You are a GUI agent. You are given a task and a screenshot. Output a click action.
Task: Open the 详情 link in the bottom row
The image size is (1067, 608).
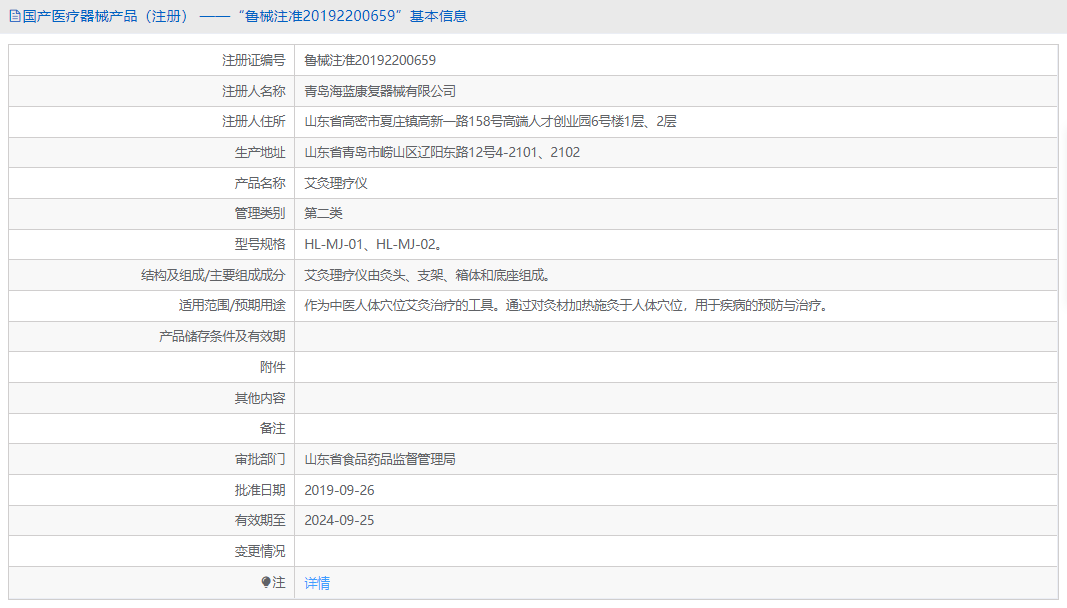click(315, 582)
